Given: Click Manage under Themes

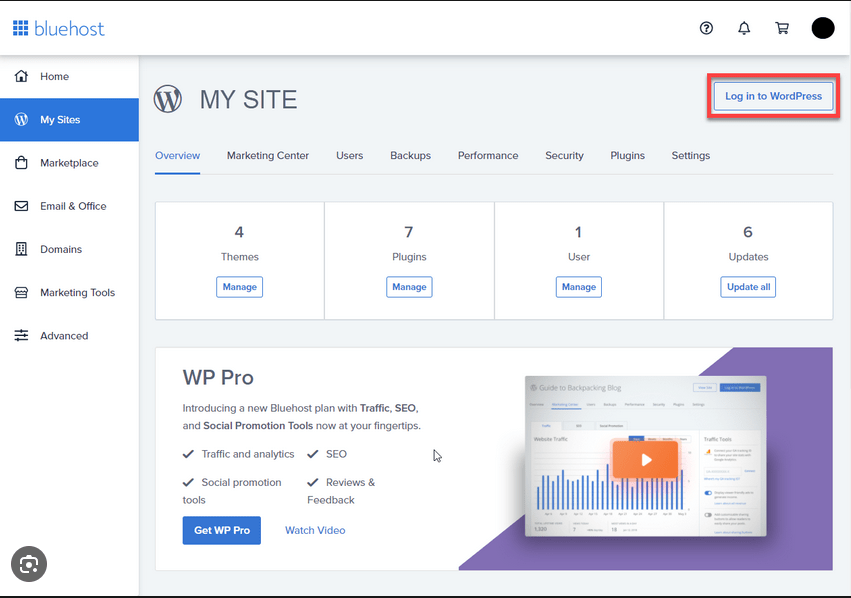Looking at the screenshot, I should click(239, 287).
